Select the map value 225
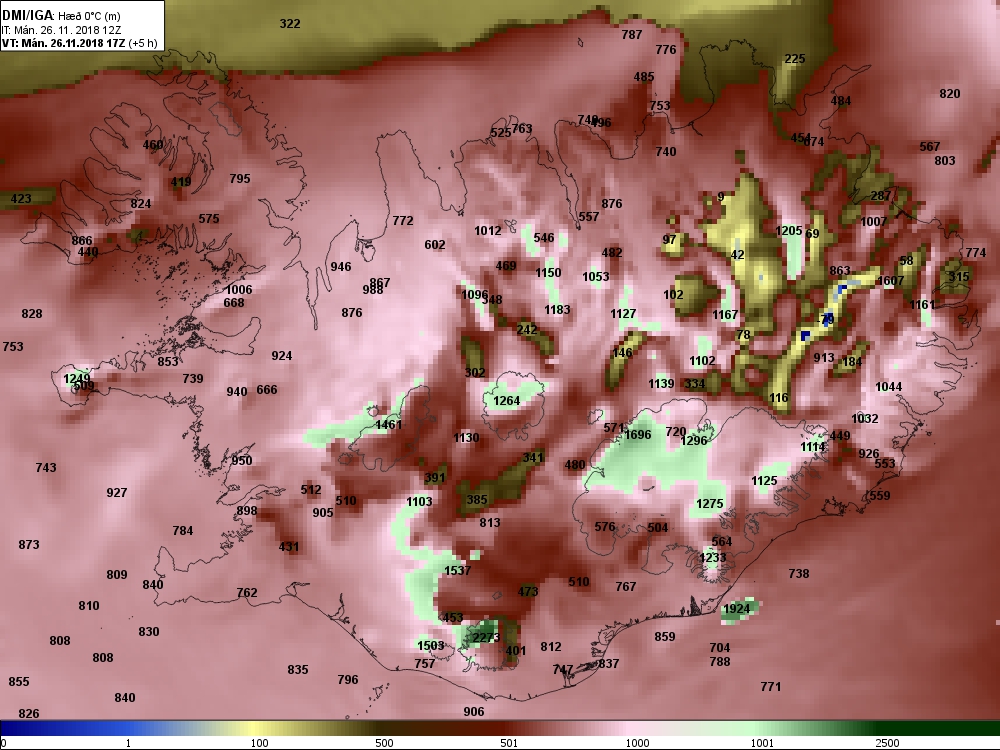Image resolution: width=1000 pixels, height=750 pixels. coord(795,59)
